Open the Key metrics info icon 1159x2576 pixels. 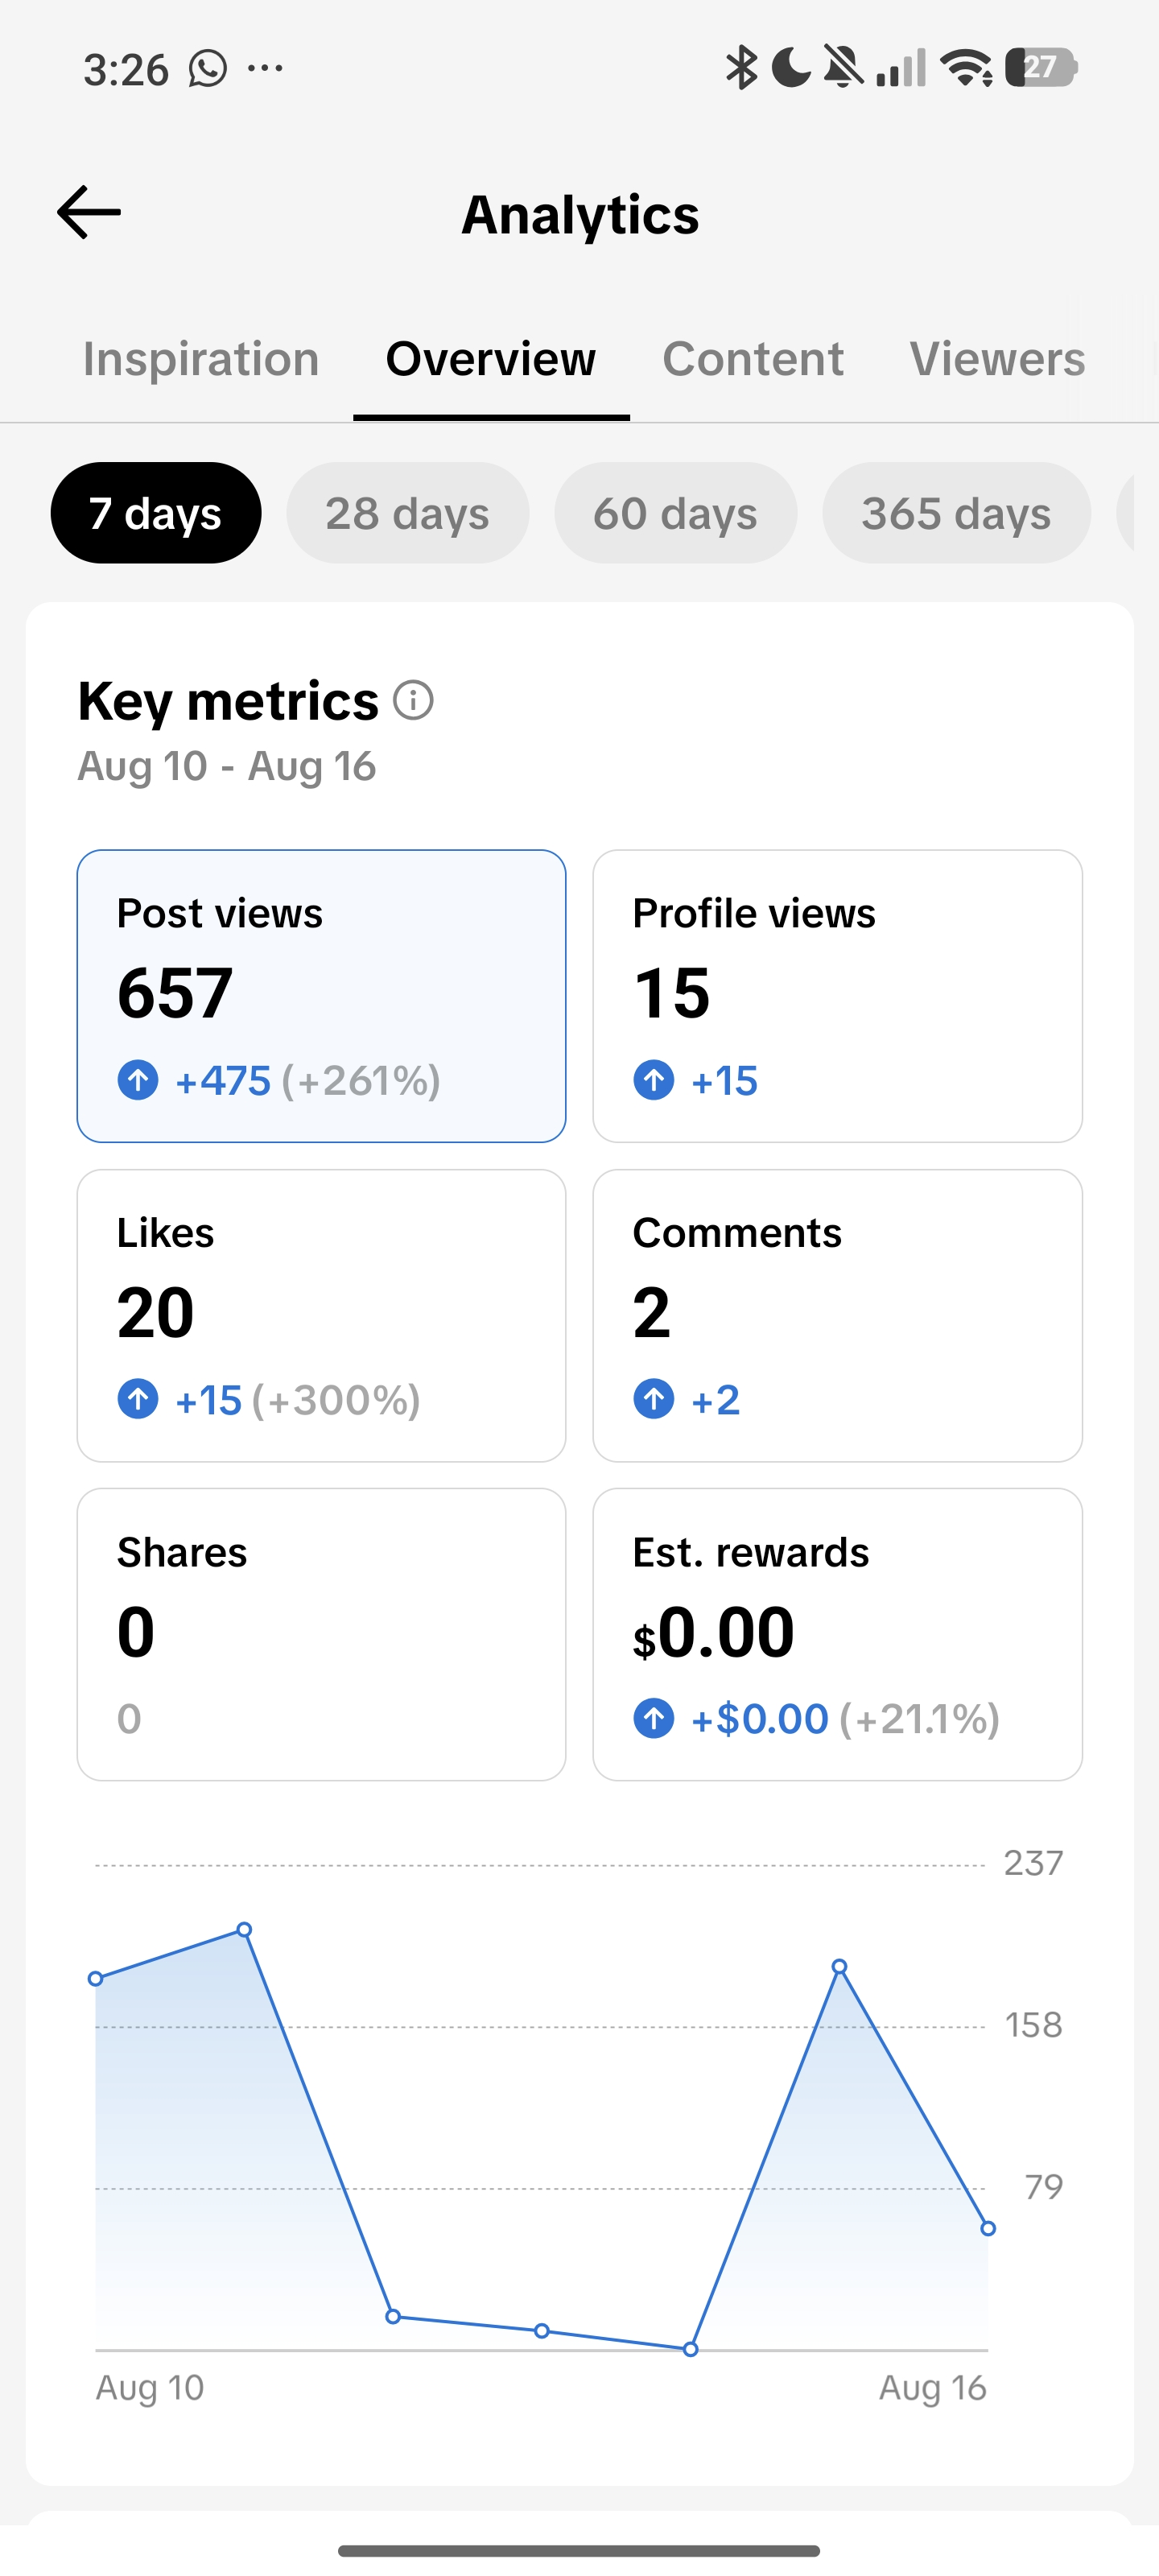[x=413, y=700]
